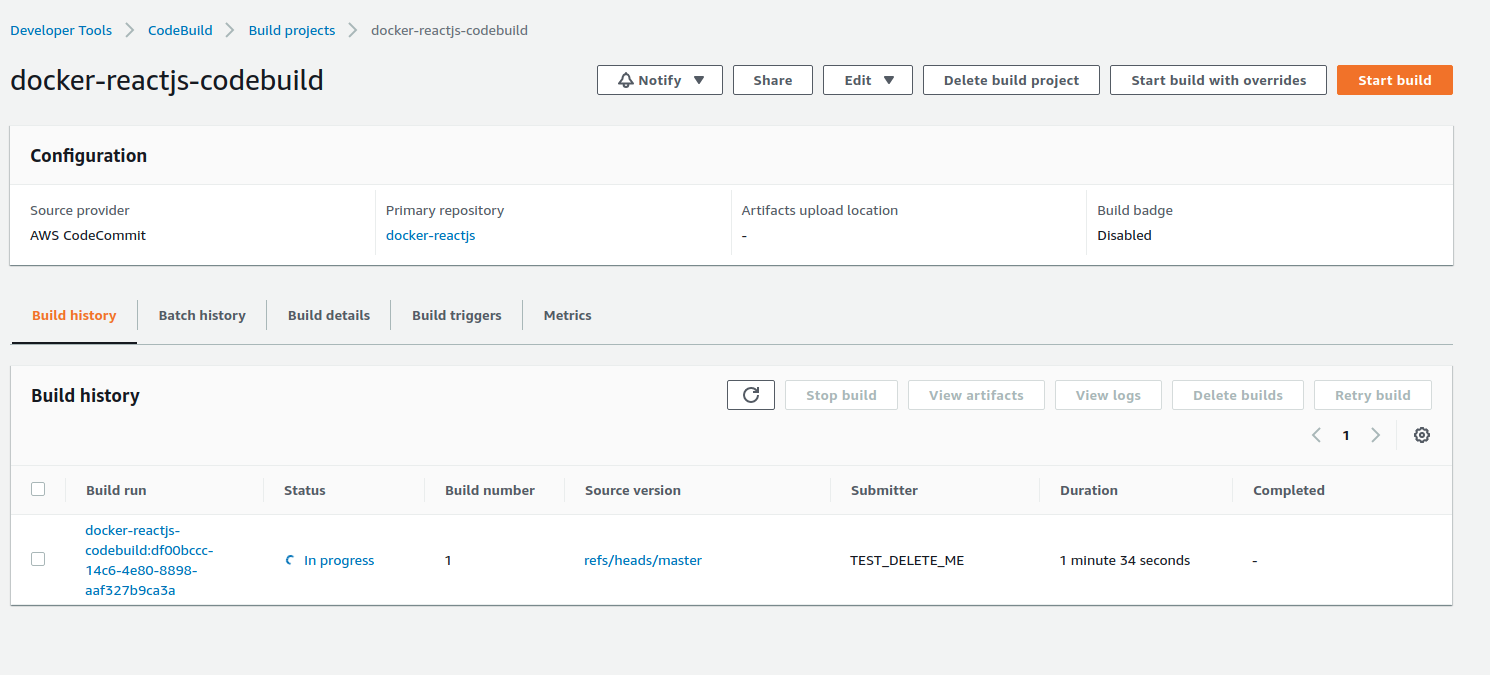Open the refs/heads/master source version link
Screen dimensions: 1490x675
coord(643,560)
